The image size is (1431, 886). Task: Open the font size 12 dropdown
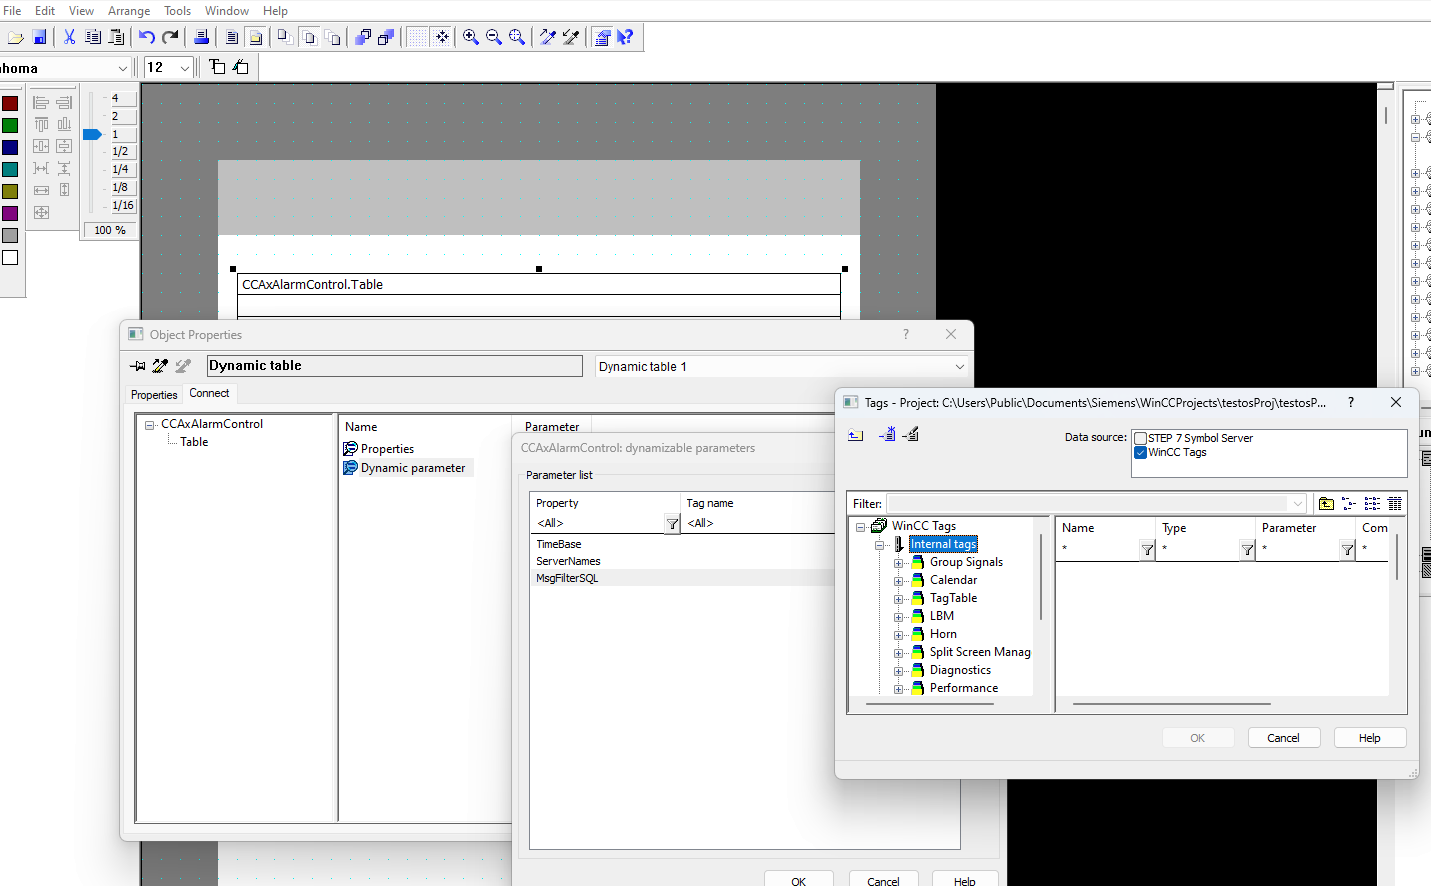184,68
